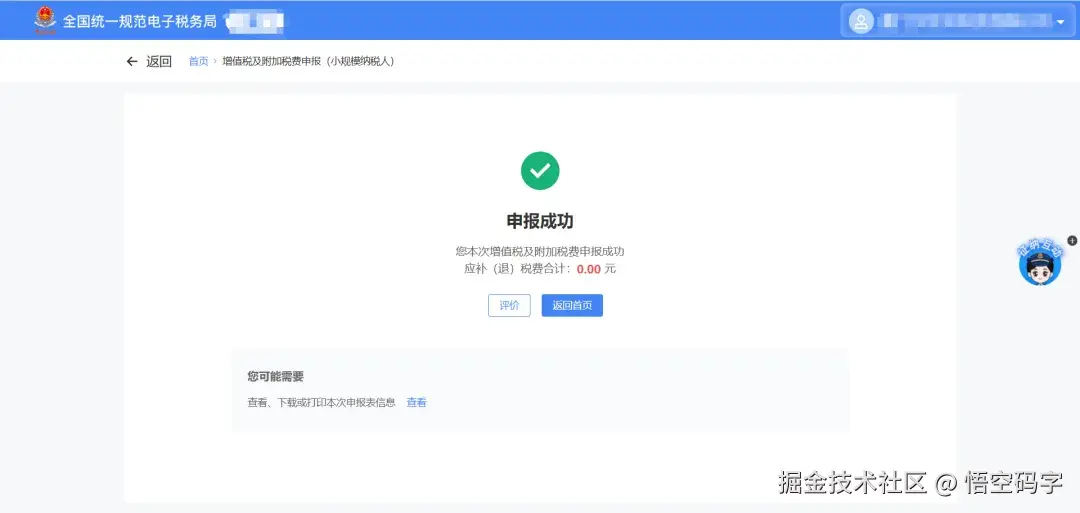
Task: Click the 全国统一规范电子税务局 title
Action: tap(140, 21)
